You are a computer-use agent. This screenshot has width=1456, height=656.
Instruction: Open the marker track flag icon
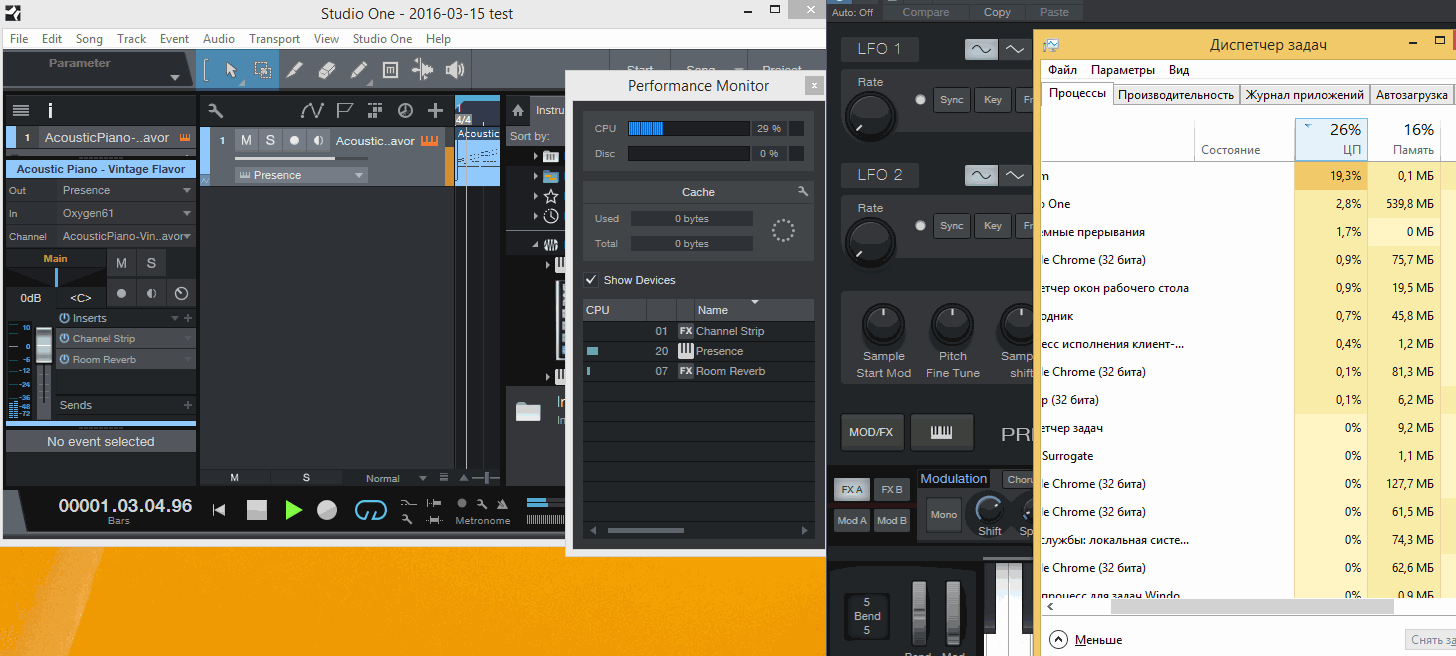tap(344, 111)
